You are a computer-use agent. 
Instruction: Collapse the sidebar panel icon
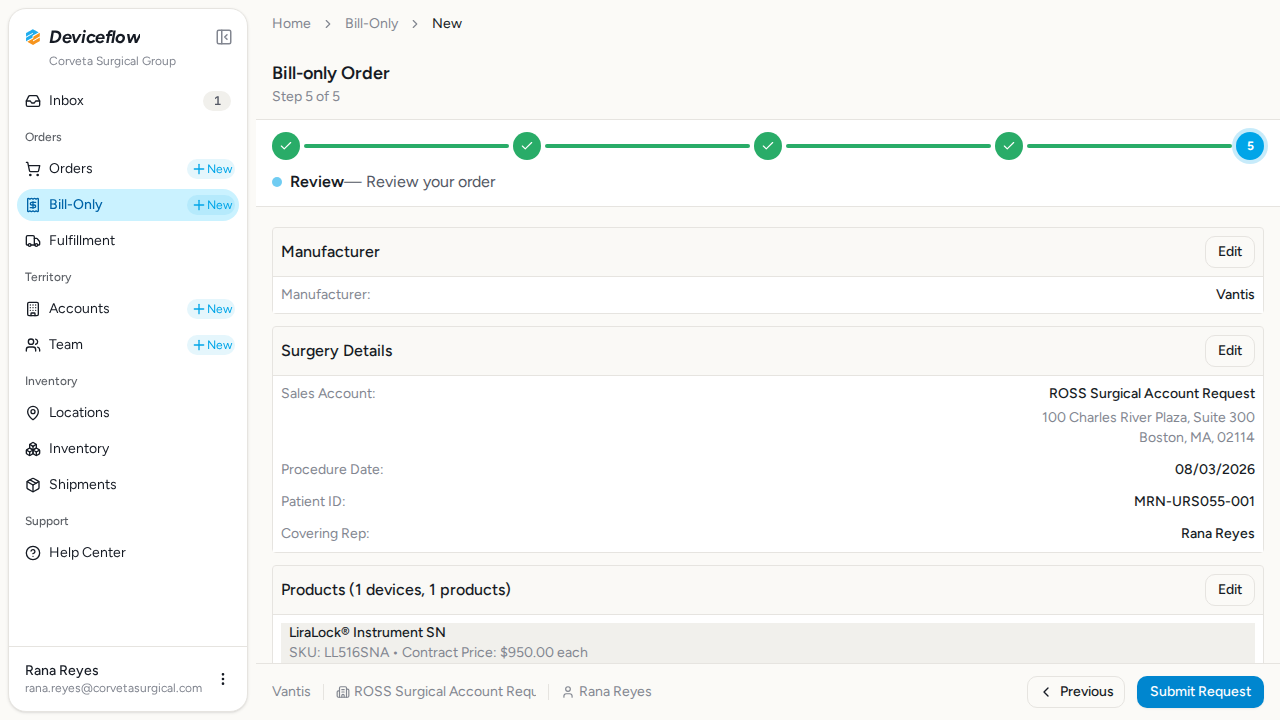[x=224, y=37]
